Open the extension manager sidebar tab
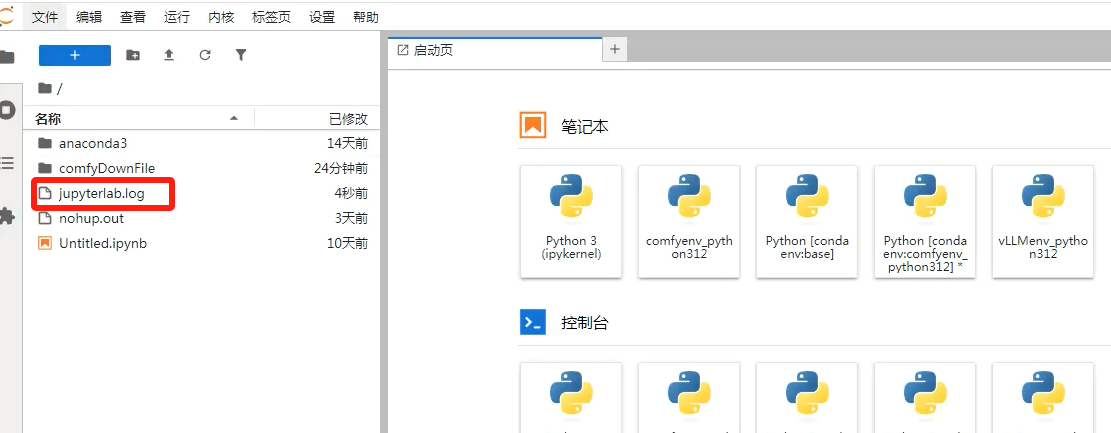 7,216
